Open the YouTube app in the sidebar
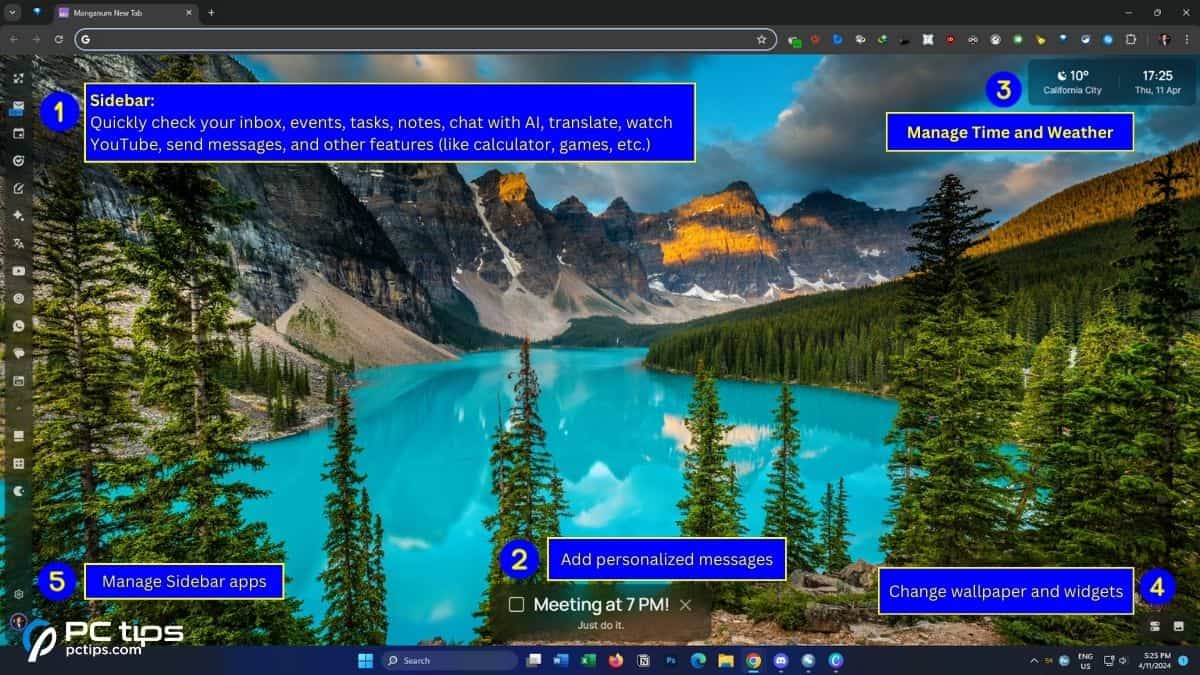 coord(18,271)
